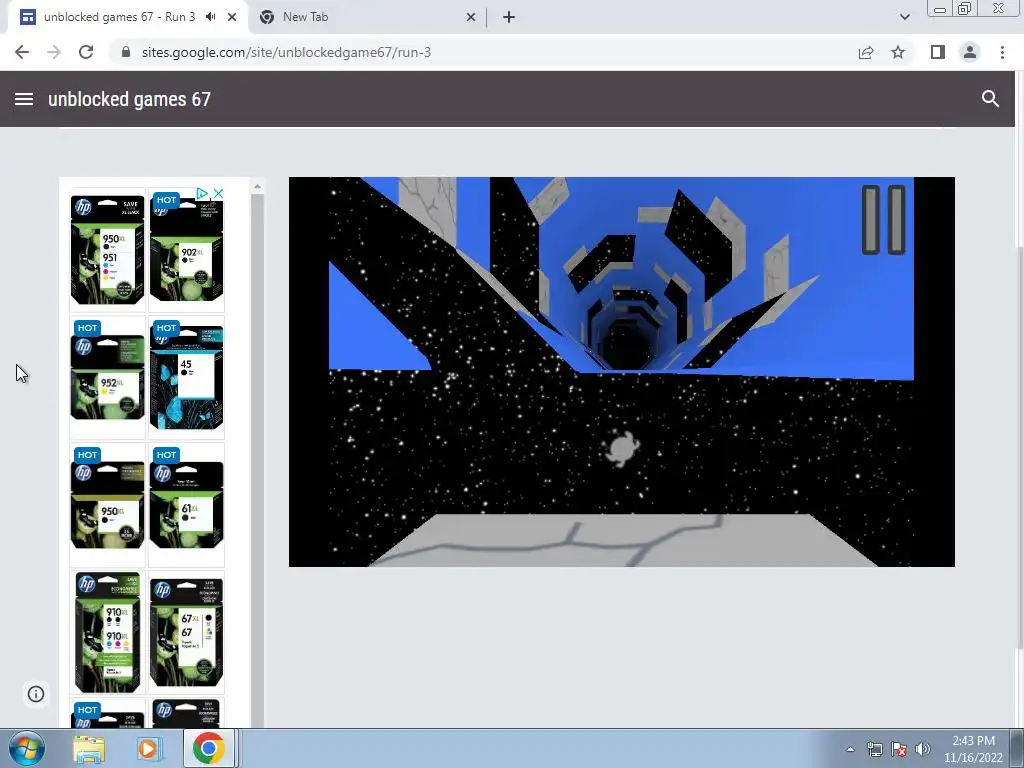Open HP 61XL ink ad
Viewport: 1024px width, 768px height.
click(187, 503)
